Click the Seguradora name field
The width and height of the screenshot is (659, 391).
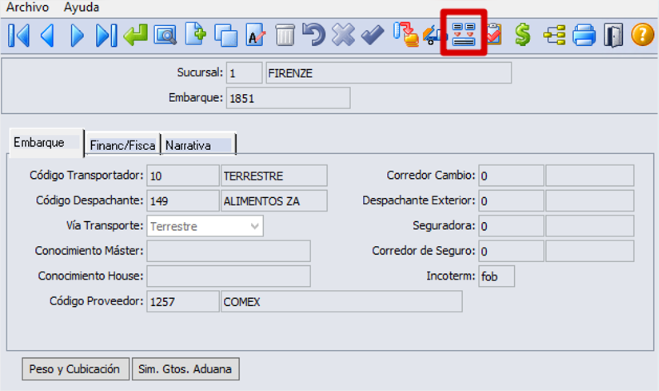point(590,226)
